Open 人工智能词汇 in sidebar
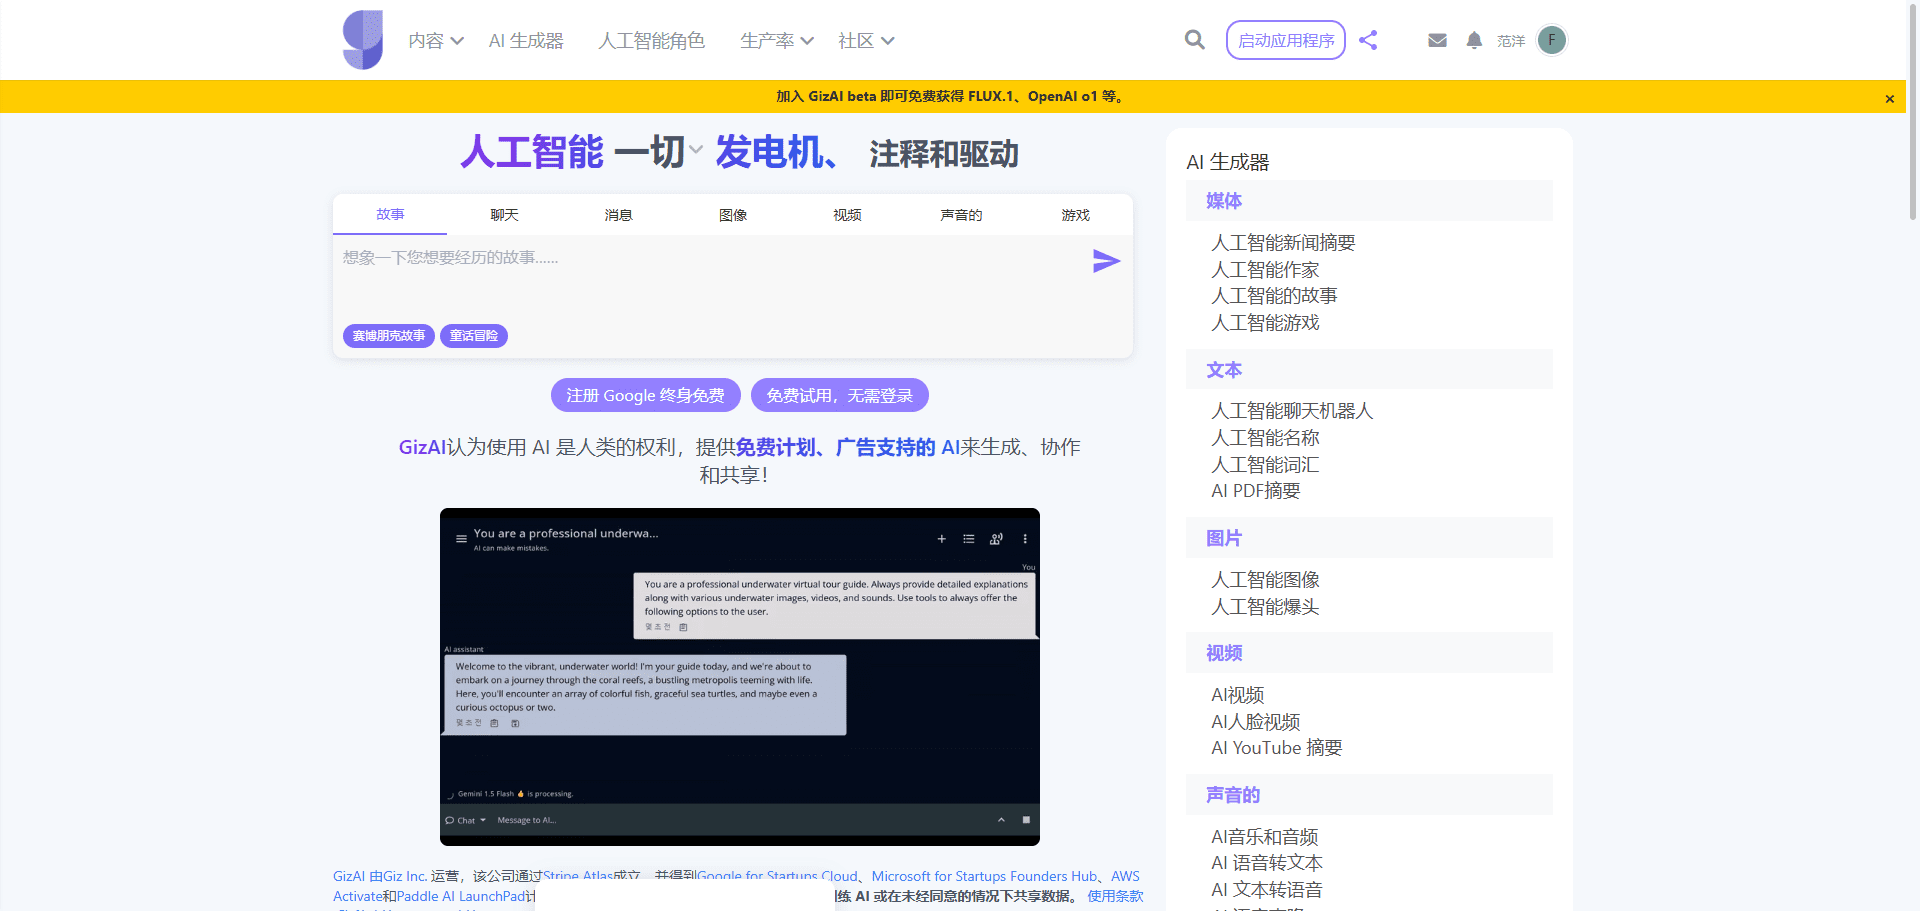 click(x=1265, y=465)
